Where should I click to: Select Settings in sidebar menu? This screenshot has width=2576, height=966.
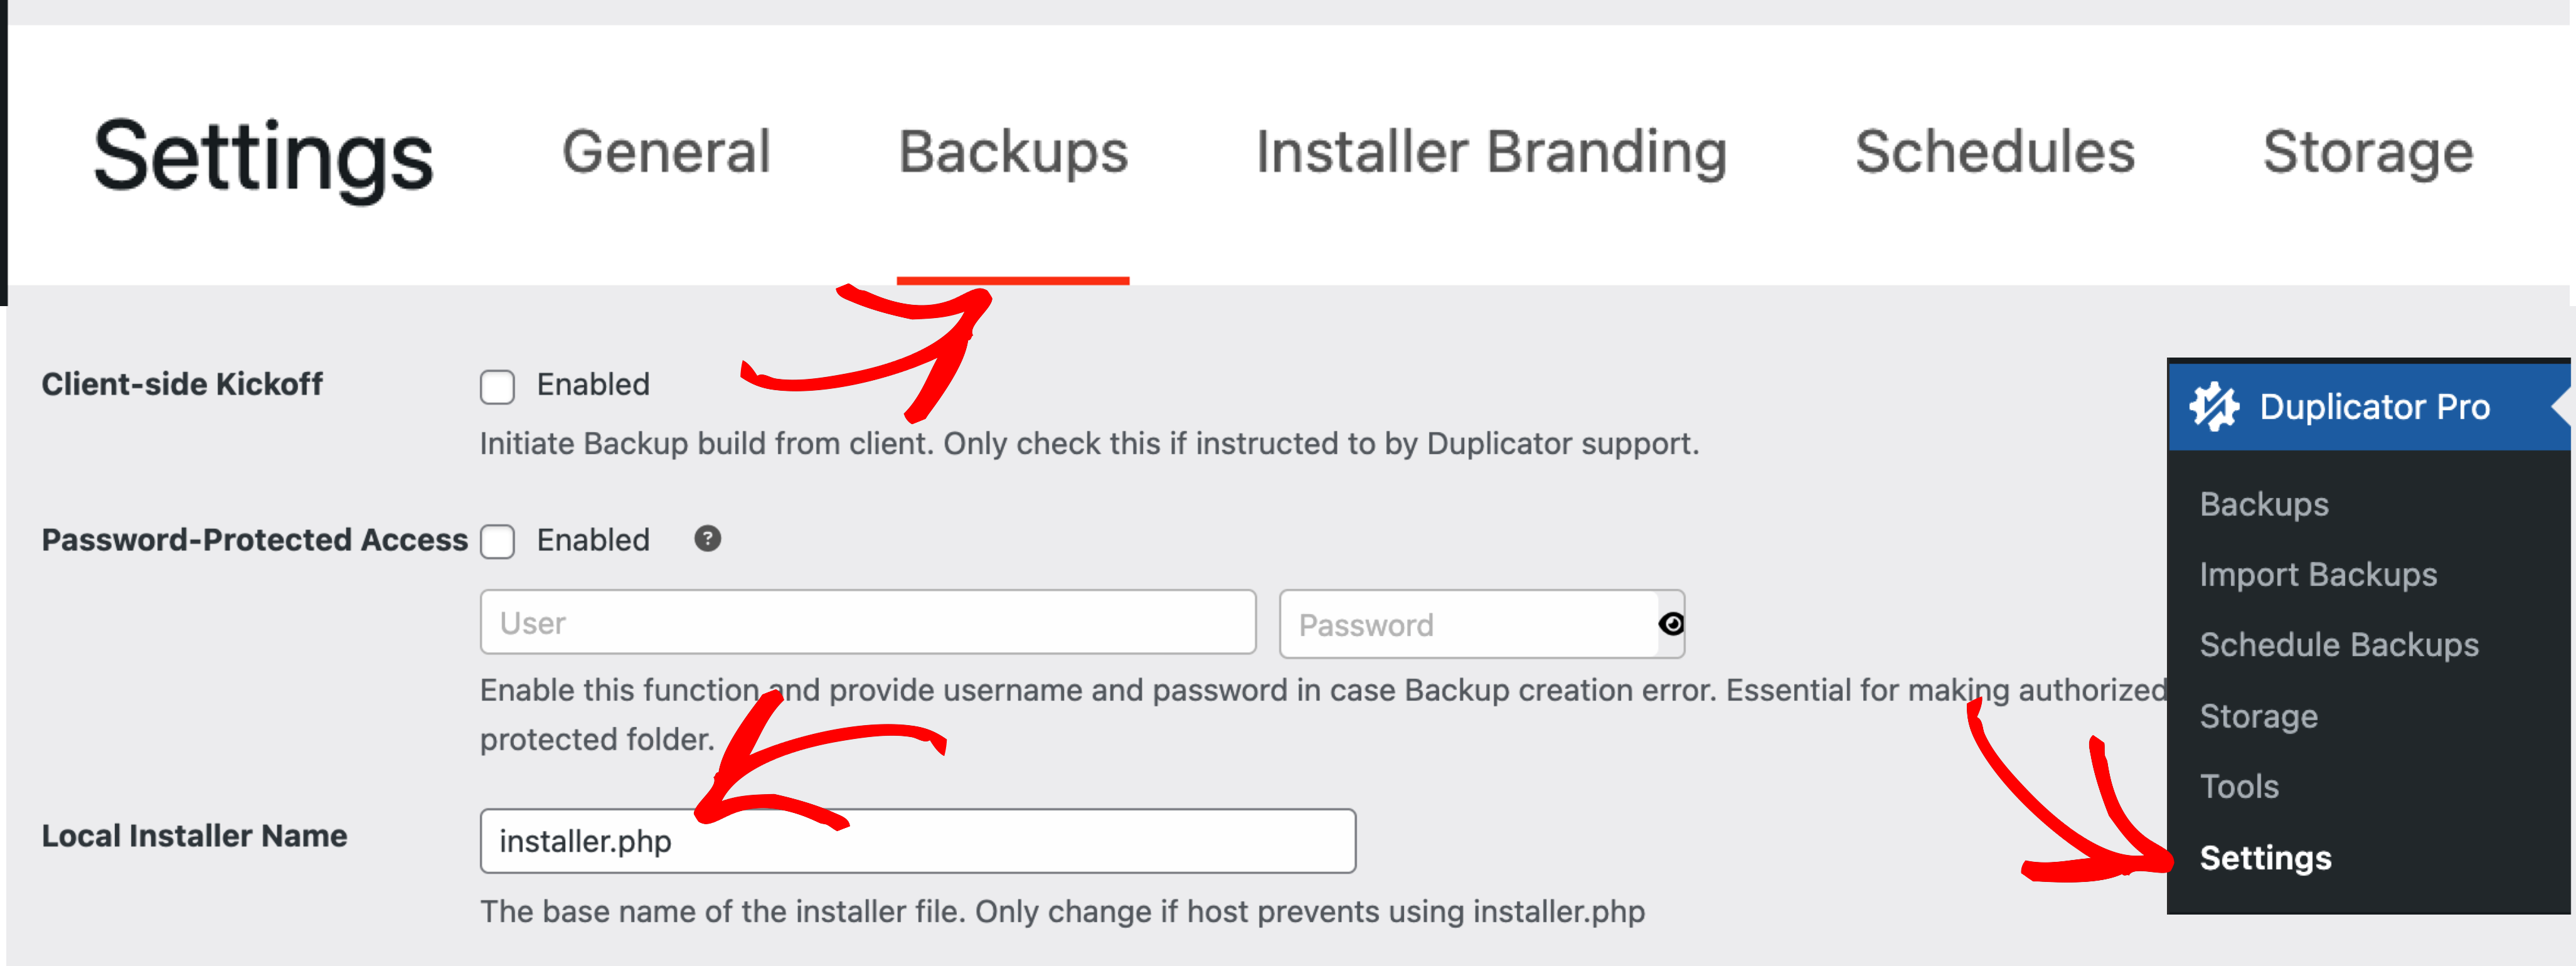2265,858
